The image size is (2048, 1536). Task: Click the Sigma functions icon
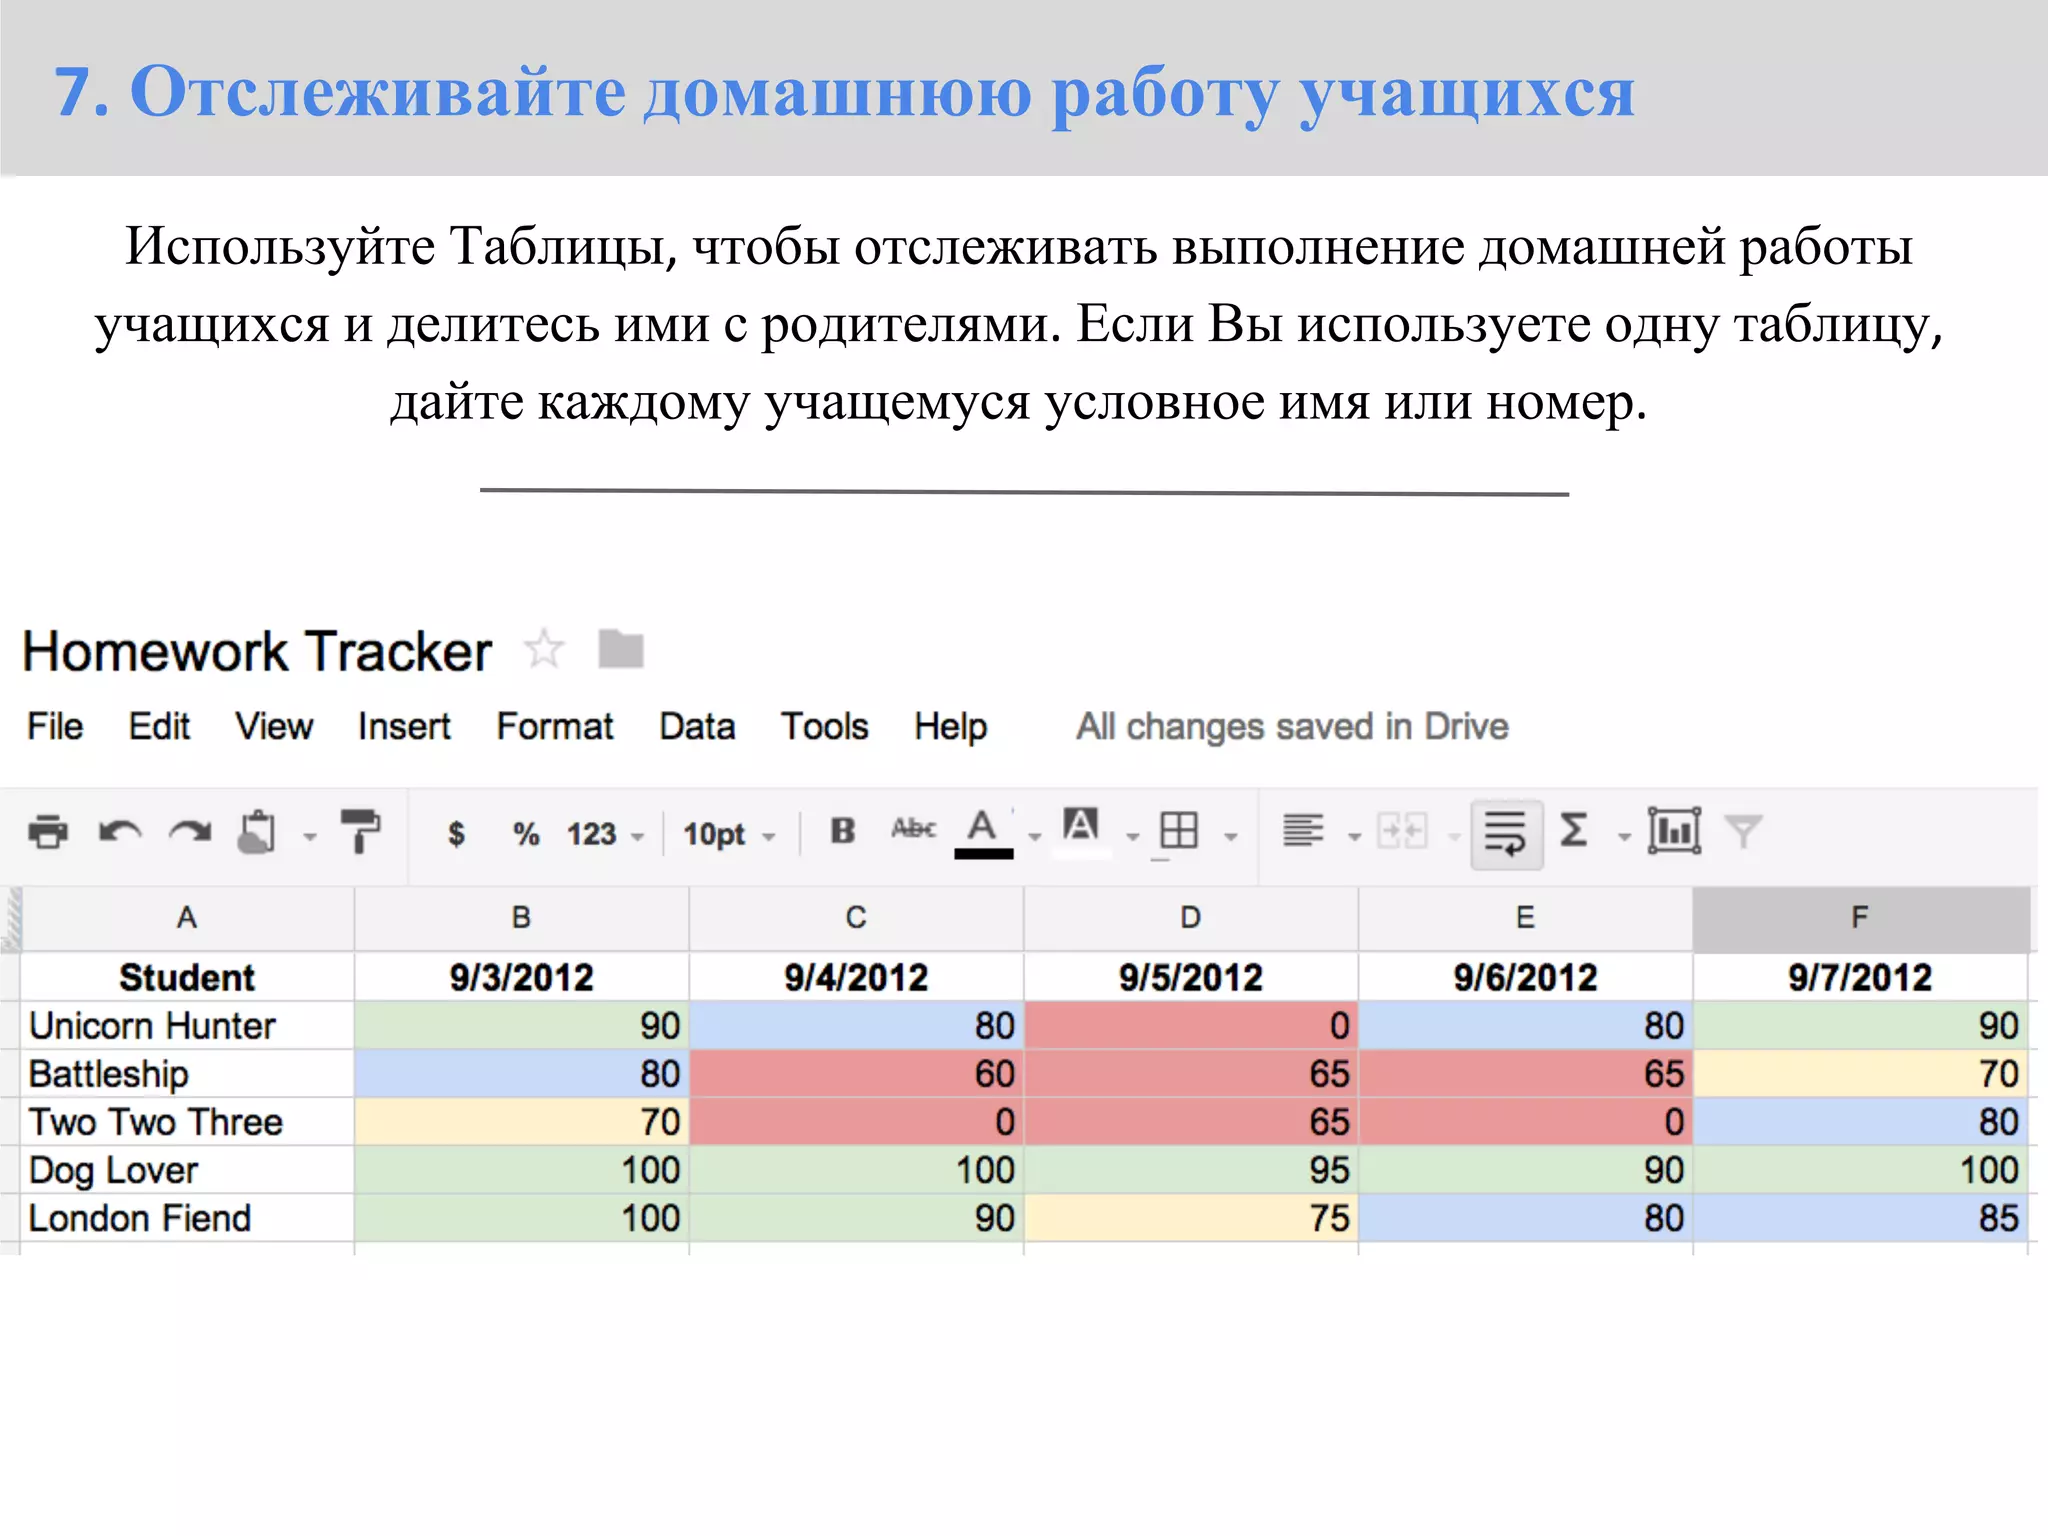pos(1574,830)
